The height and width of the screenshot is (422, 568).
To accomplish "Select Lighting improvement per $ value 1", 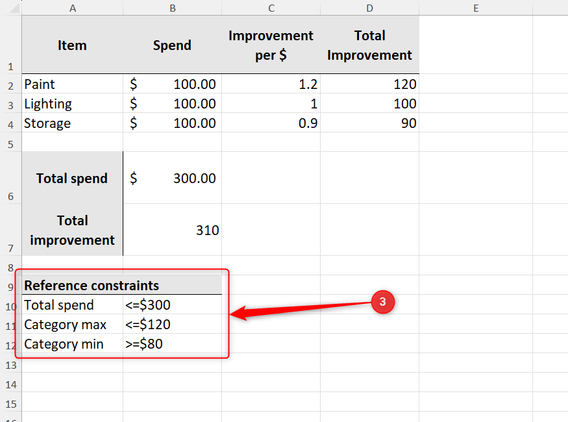I will click(271, 104).
